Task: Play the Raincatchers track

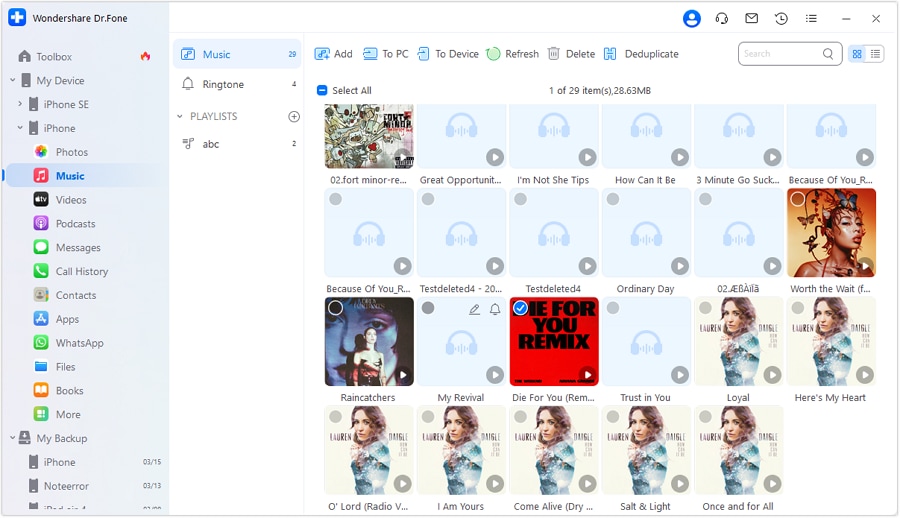Action: [402, 375]
